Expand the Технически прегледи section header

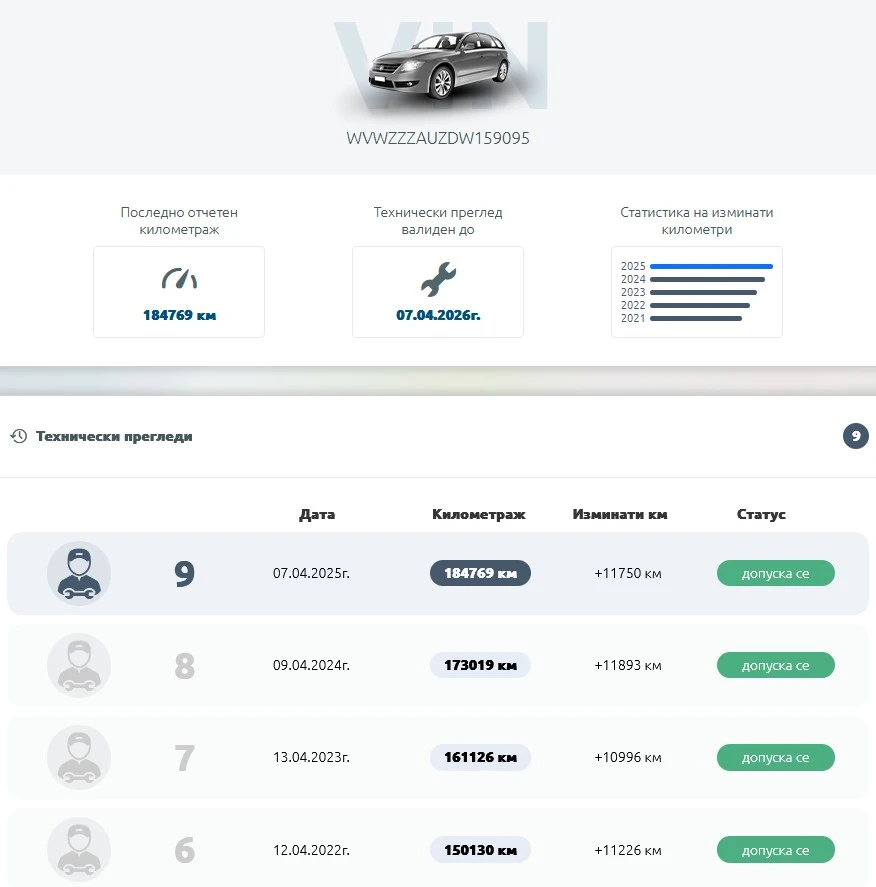pos(114,436)
